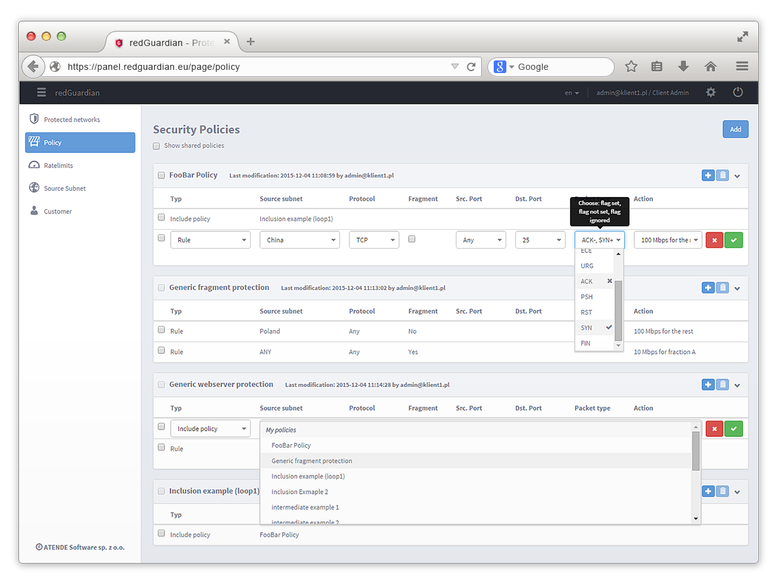
Task: Collapse Generic webserver protection with chevron
Action: pyautogui.click(x=738, y=384)
